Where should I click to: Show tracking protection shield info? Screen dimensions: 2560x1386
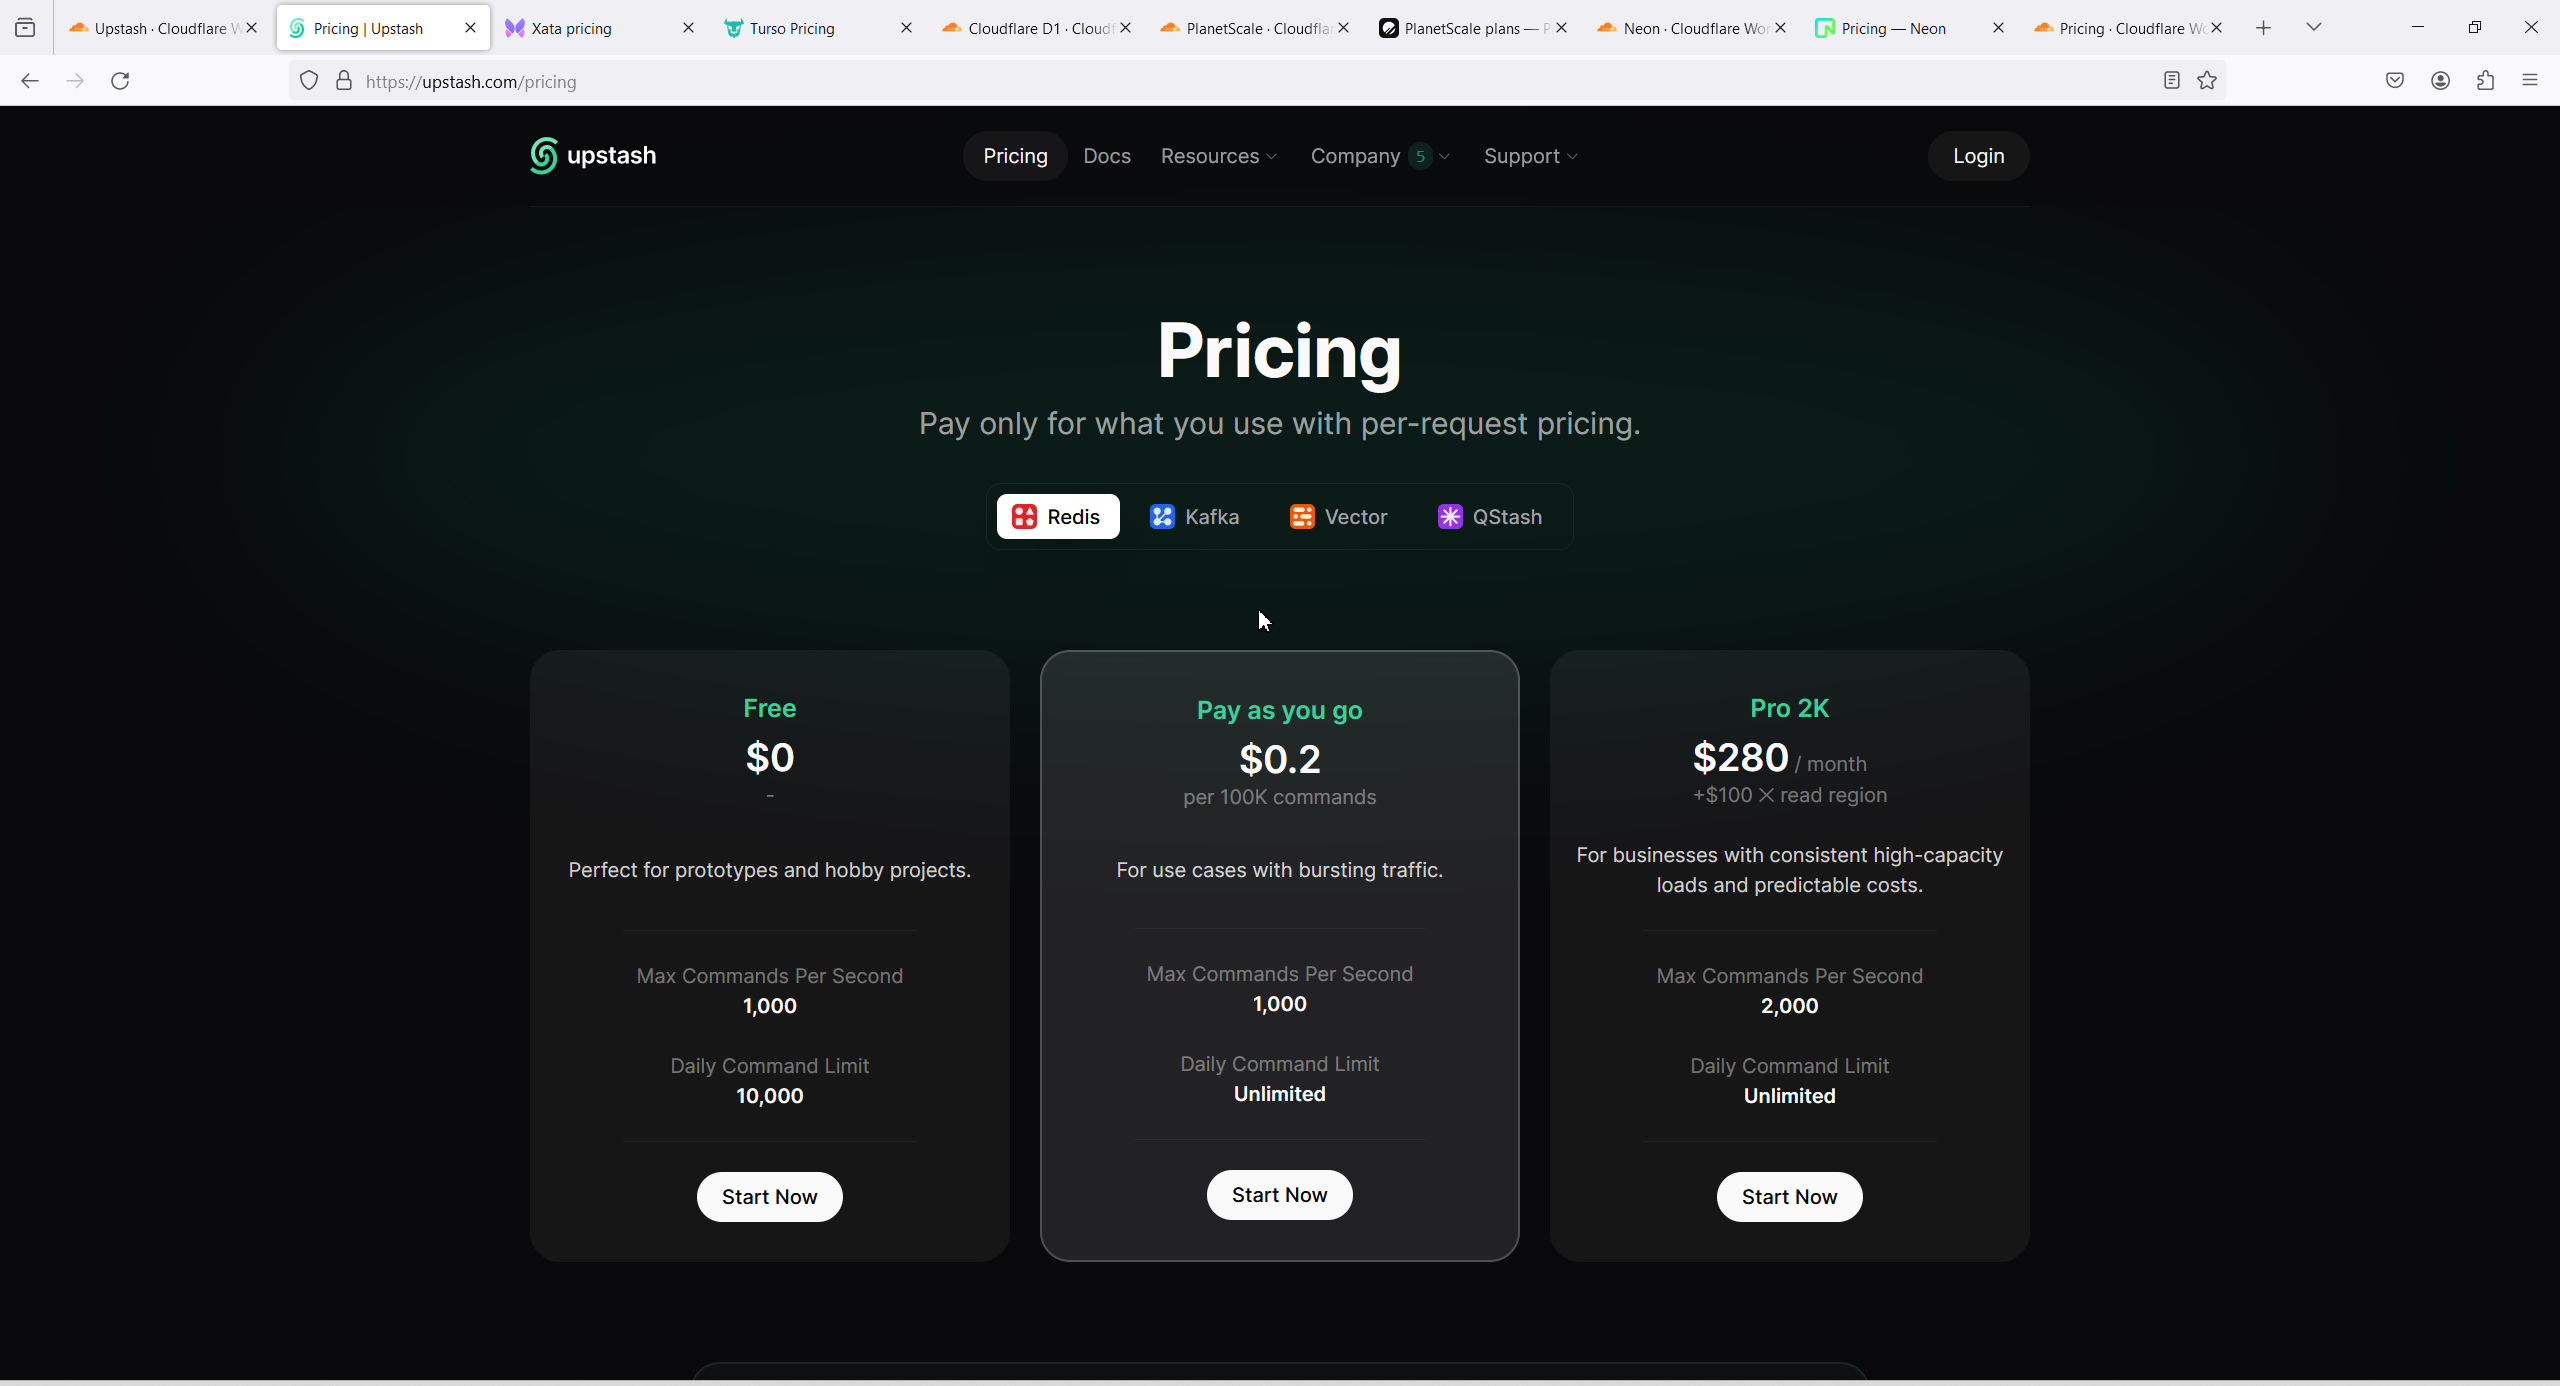point(309,81)
